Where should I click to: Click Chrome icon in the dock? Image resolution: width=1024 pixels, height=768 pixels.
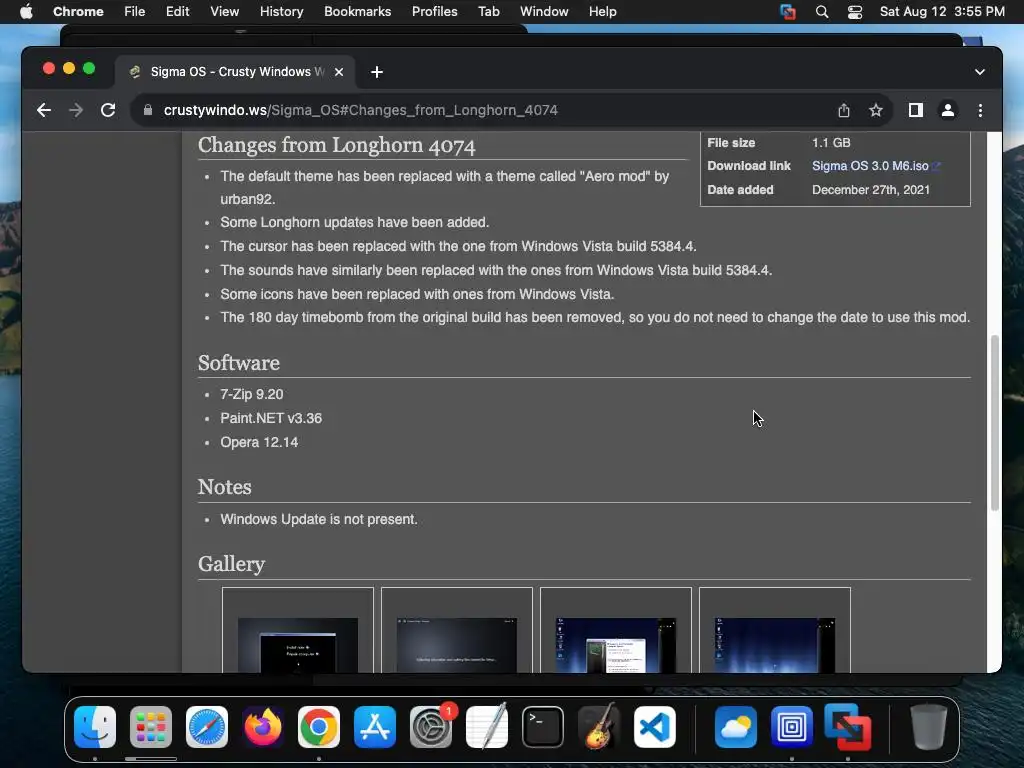pos(319,727)
